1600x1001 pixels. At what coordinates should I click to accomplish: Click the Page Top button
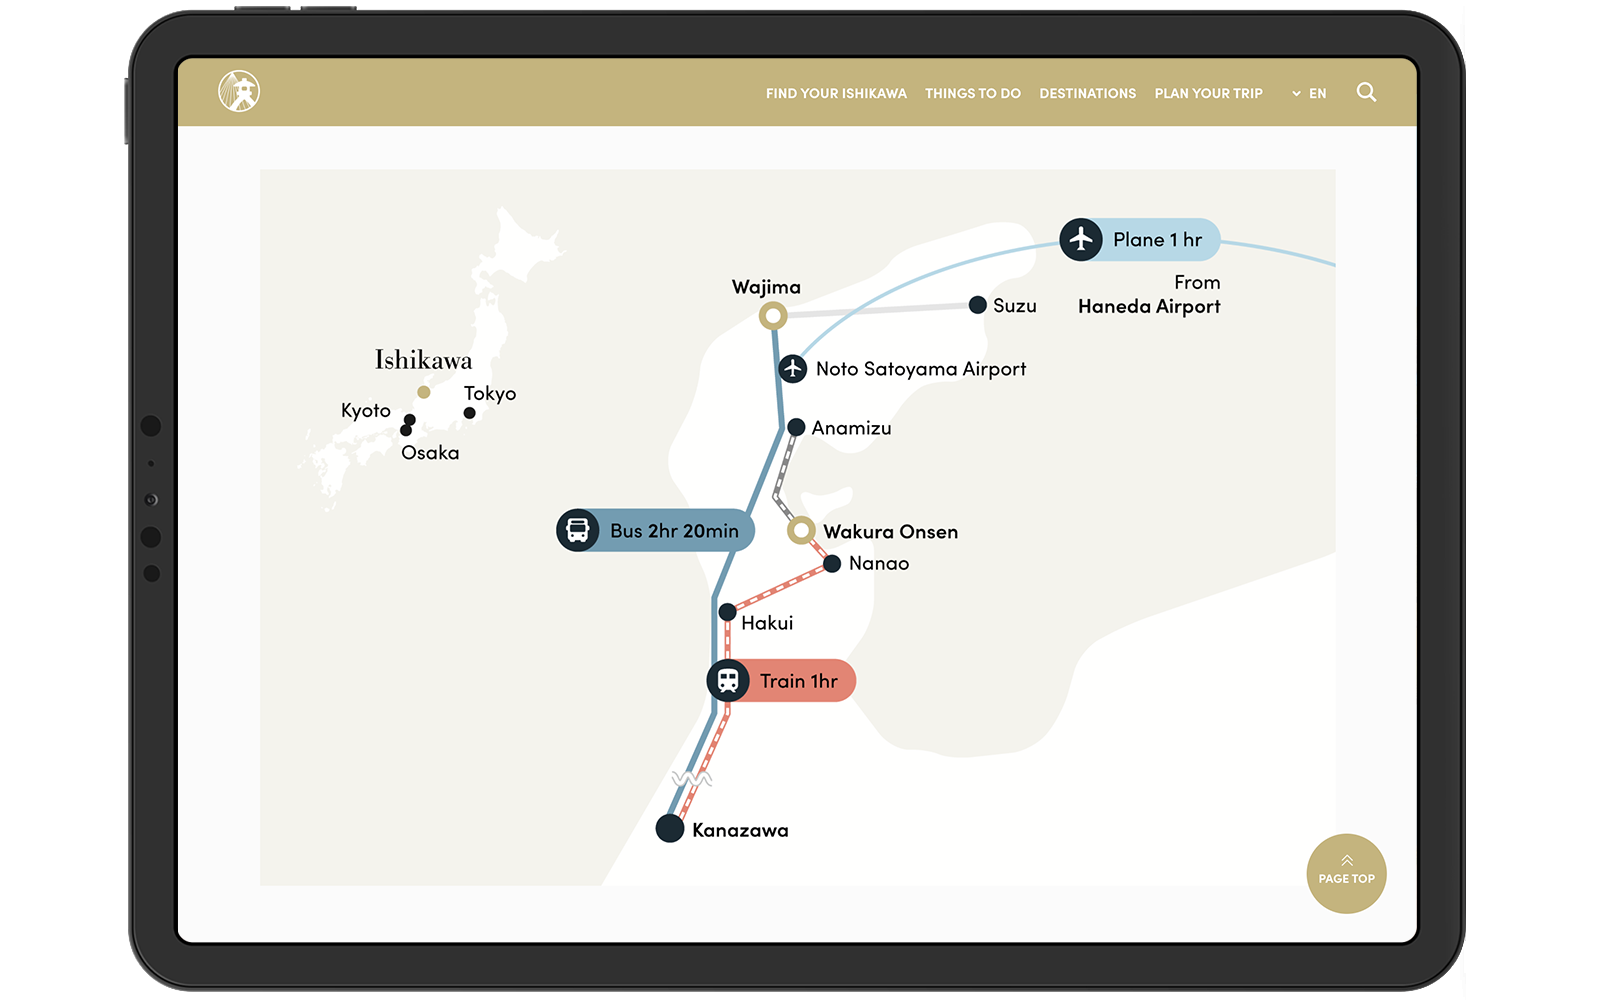point(1346,873)
